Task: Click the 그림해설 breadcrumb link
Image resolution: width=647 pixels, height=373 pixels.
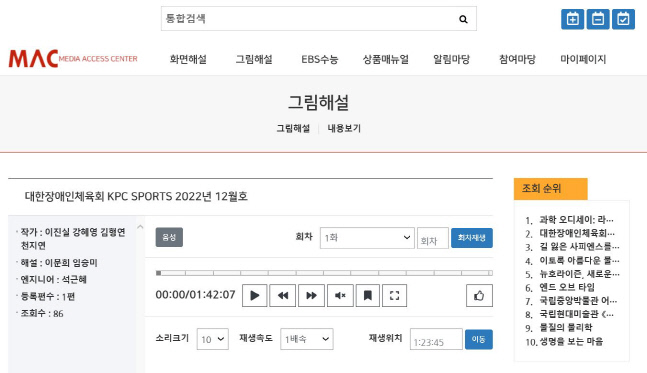Action: click(293, 128)
